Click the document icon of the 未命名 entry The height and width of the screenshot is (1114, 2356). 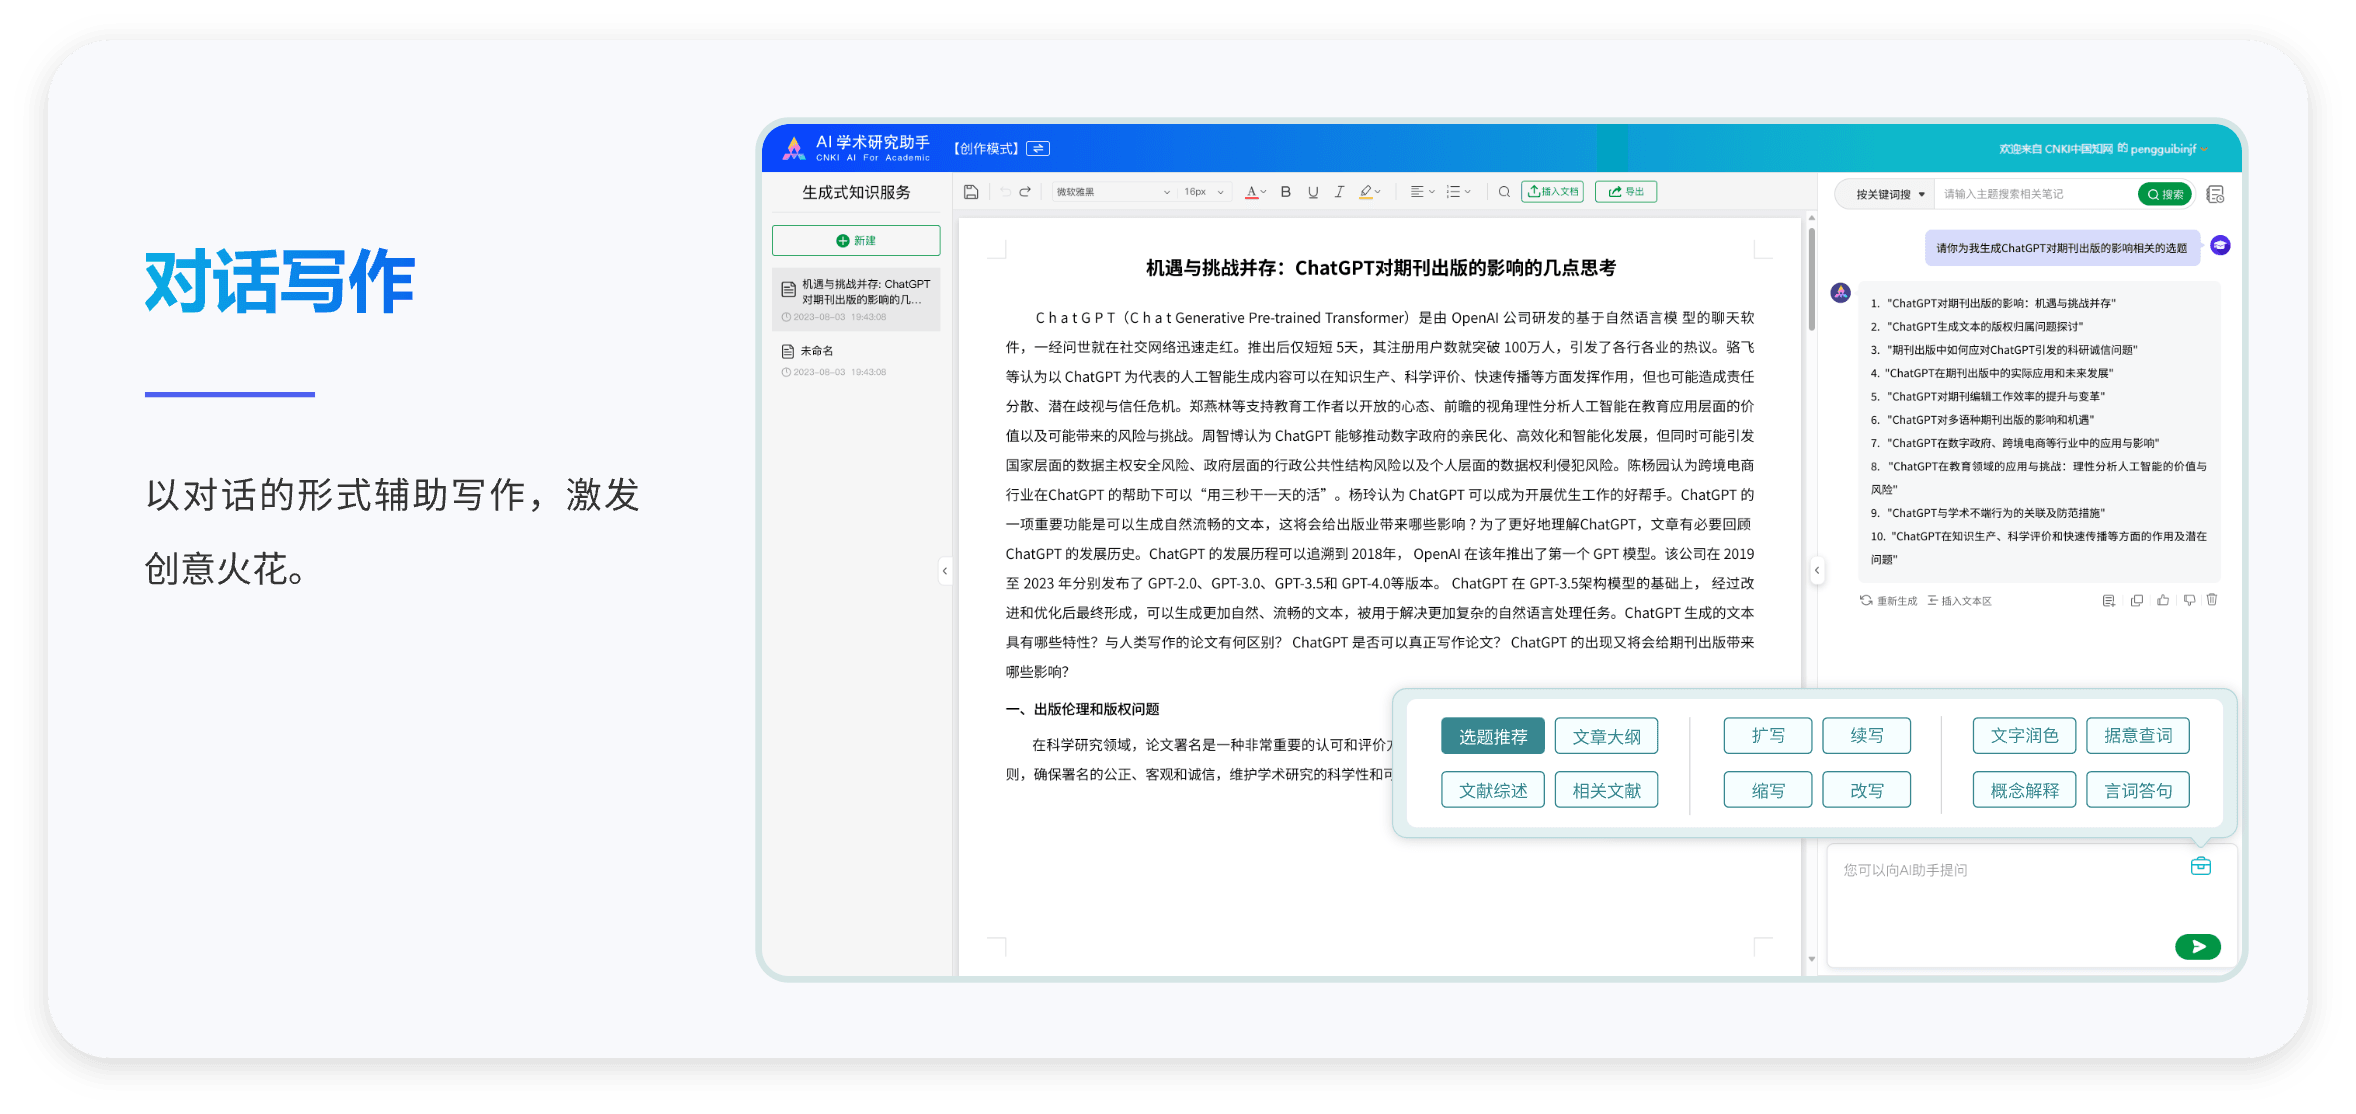tap(787, 352)
